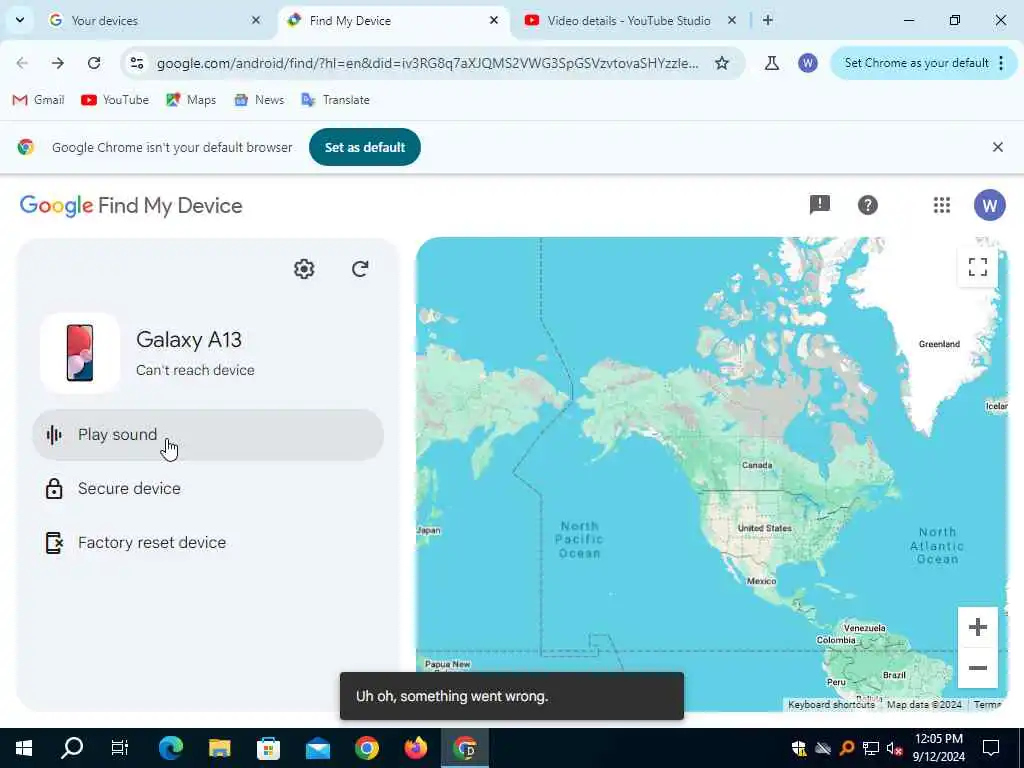Click Play sound for Galaxy A13
The width and height of the screenshot is (1024, 768).
(208, 435)
